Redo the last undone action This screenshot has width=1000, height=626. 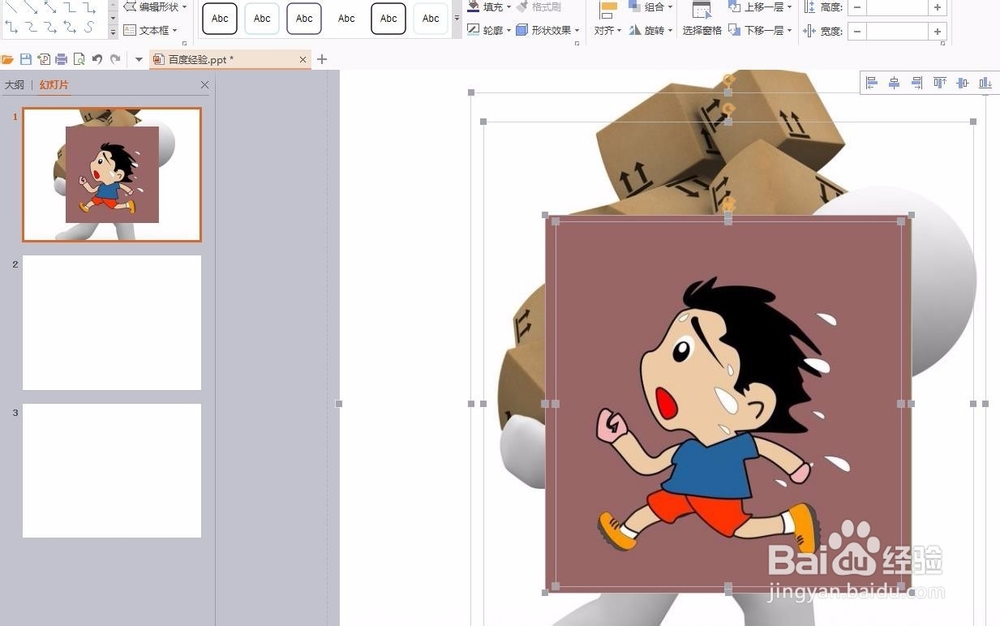[x=115, y=59]
